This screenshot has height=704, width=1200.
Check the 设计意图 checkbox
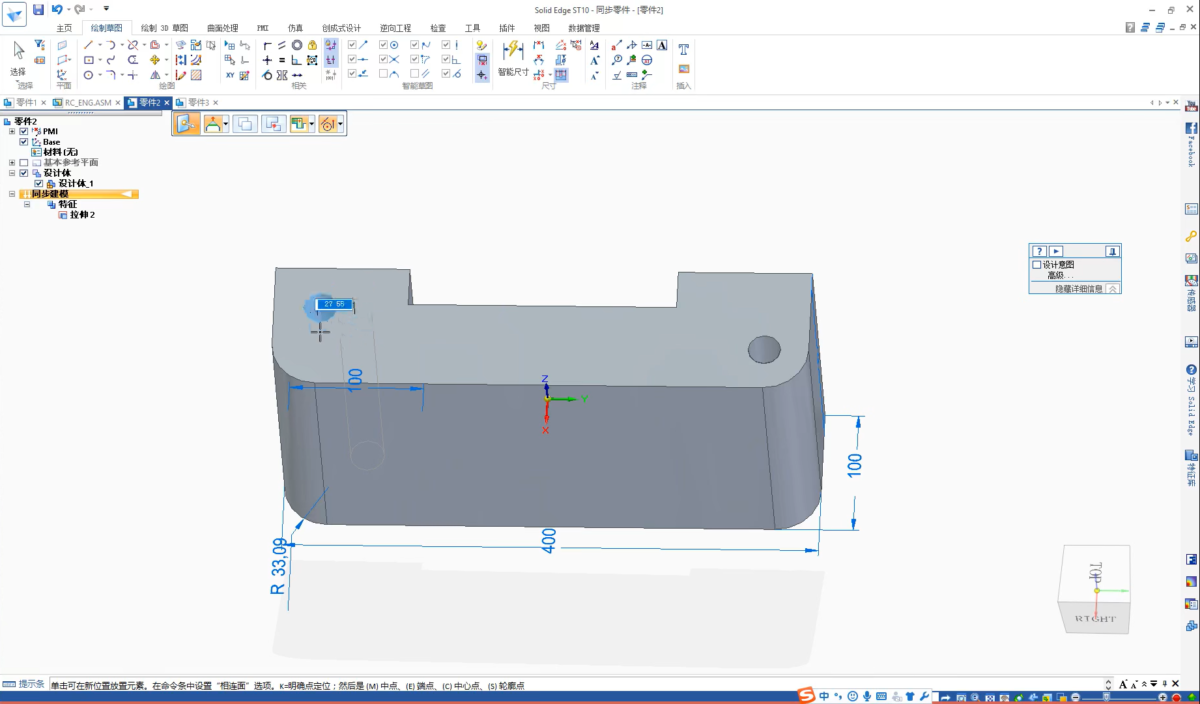(1037, 264)
